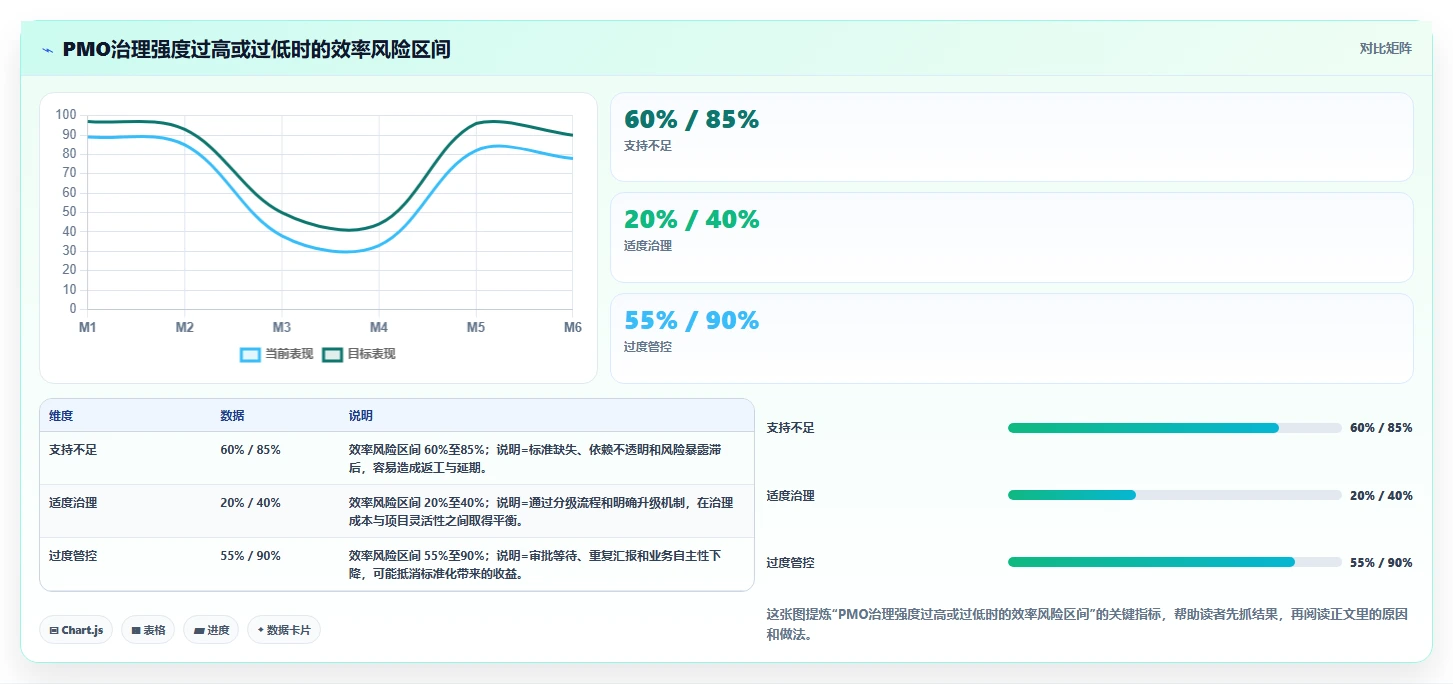Click the 支持不足 label in the stat card
Screen dimensions: 1453x684
pyautogui.click(x=648, y=146)
